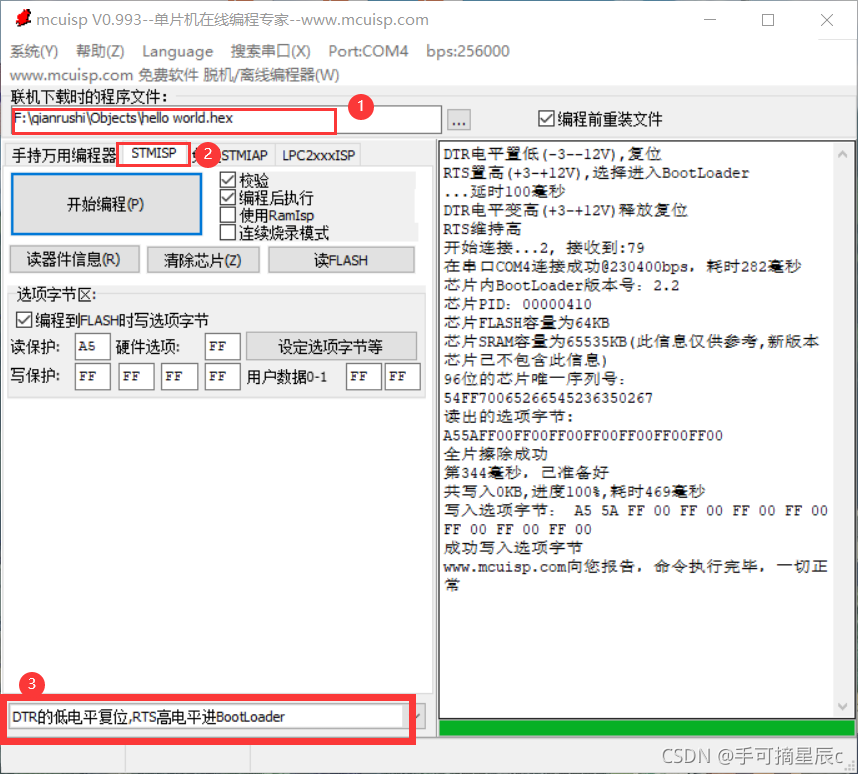Screen dimensions: 858x774
Task: Click the fourth 写保护 FF field
Action: pos(222,377)
